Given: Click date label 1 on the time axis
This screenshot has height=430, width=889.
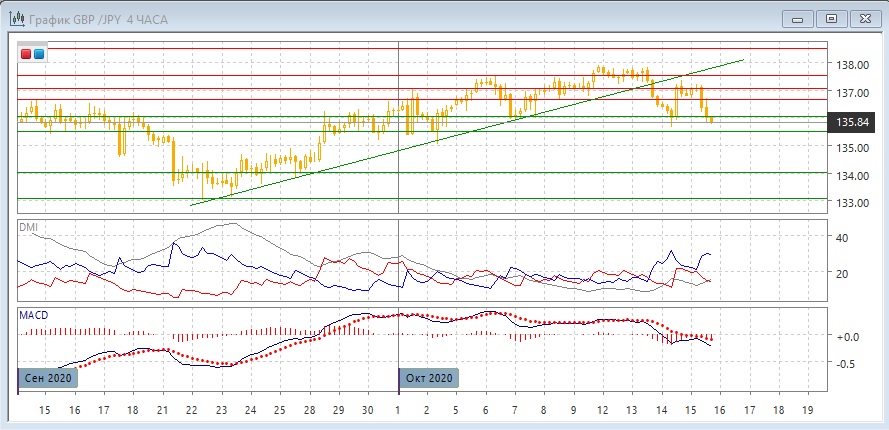Looking at the screenshot, I should point(398,410).
